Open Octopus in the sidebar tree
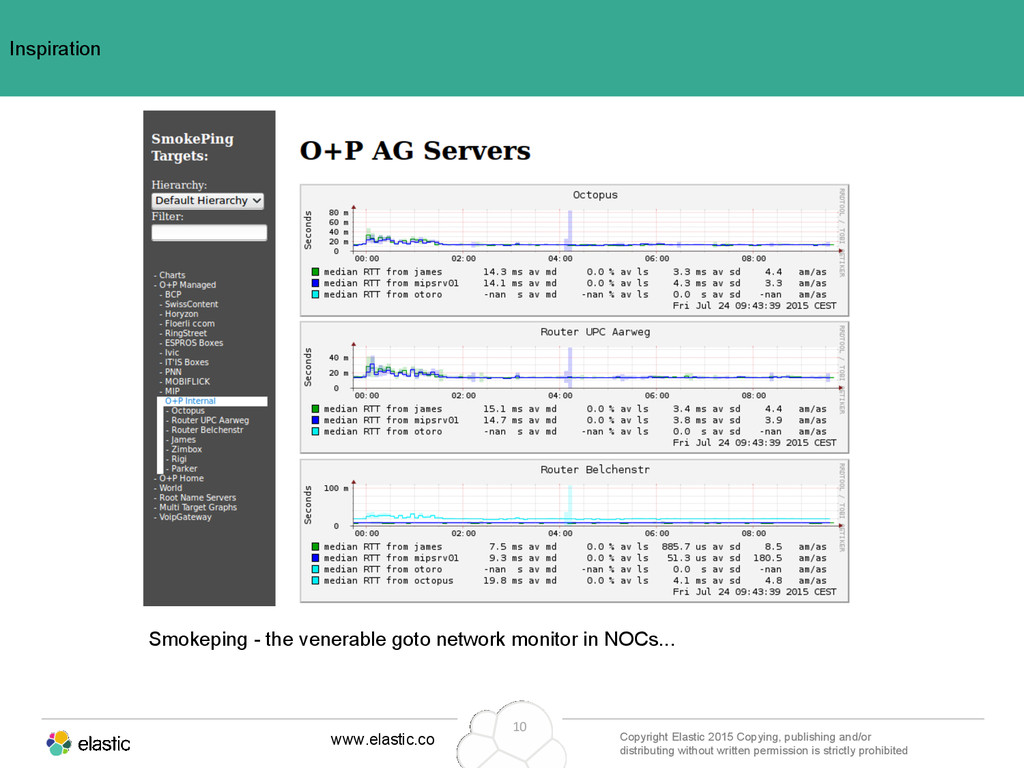Viewport: 1024px width, 768px height. coord(188,411)
